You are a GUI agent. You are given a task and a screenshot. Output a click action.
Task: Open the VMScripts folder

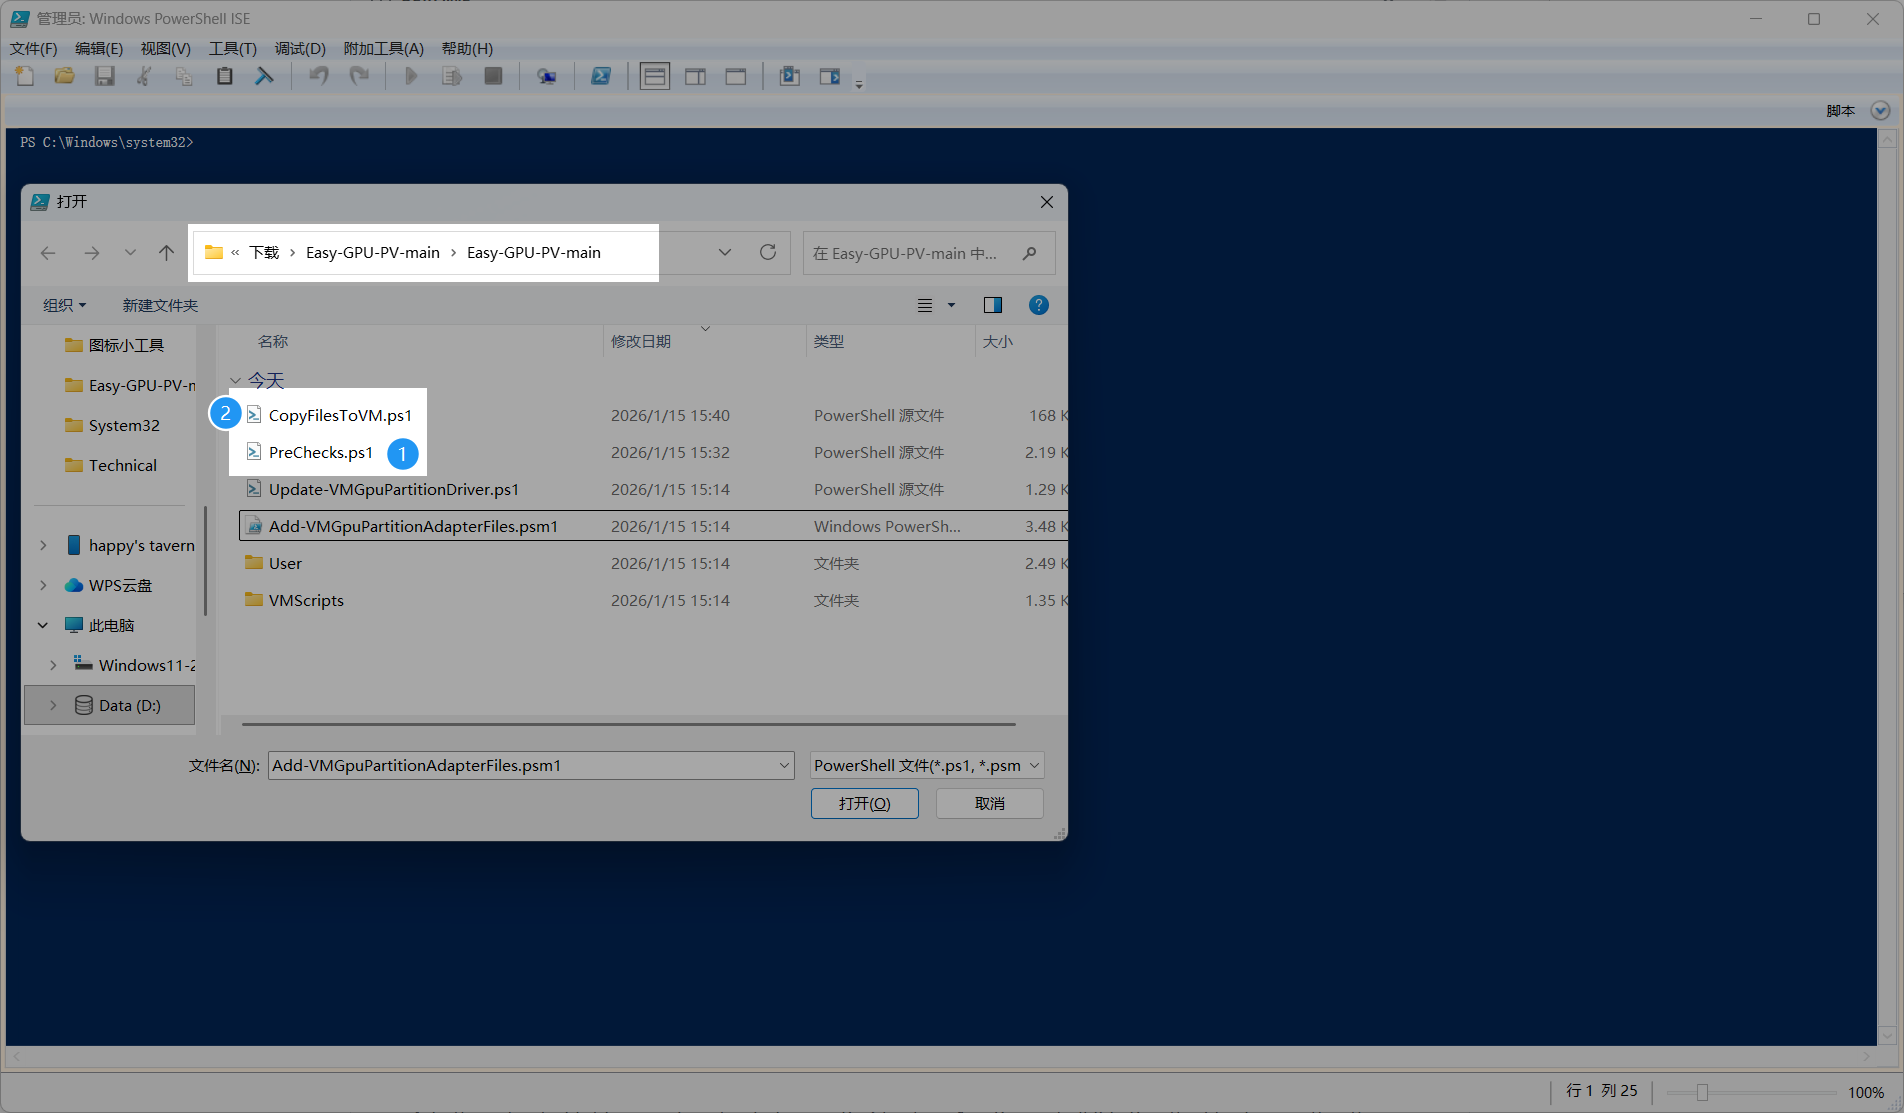[x=305, y=600]
